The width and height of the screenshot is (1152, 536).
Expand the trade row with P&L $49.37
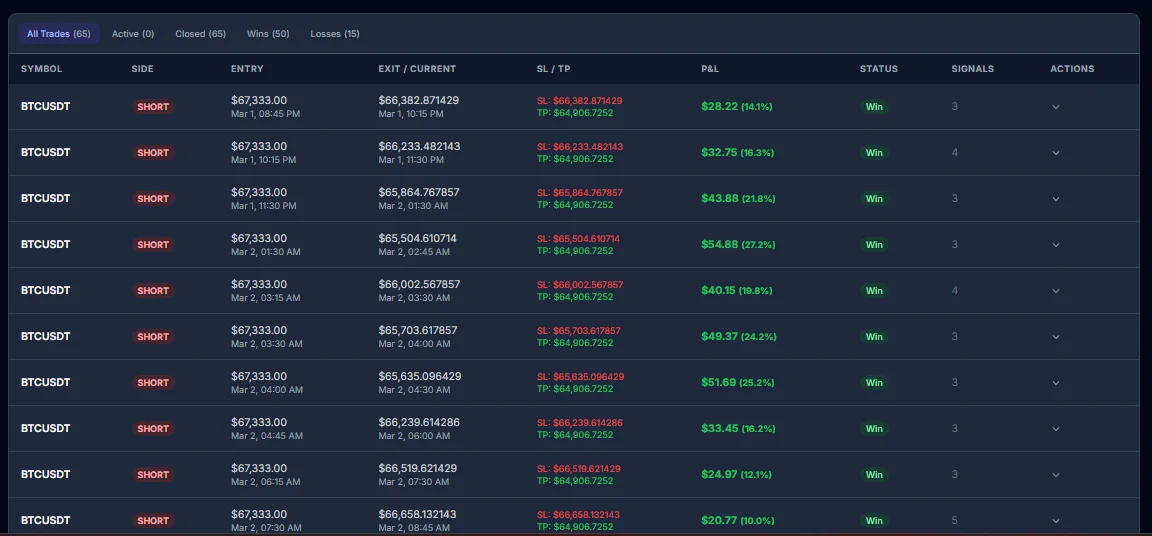[x=1056, y=336]
